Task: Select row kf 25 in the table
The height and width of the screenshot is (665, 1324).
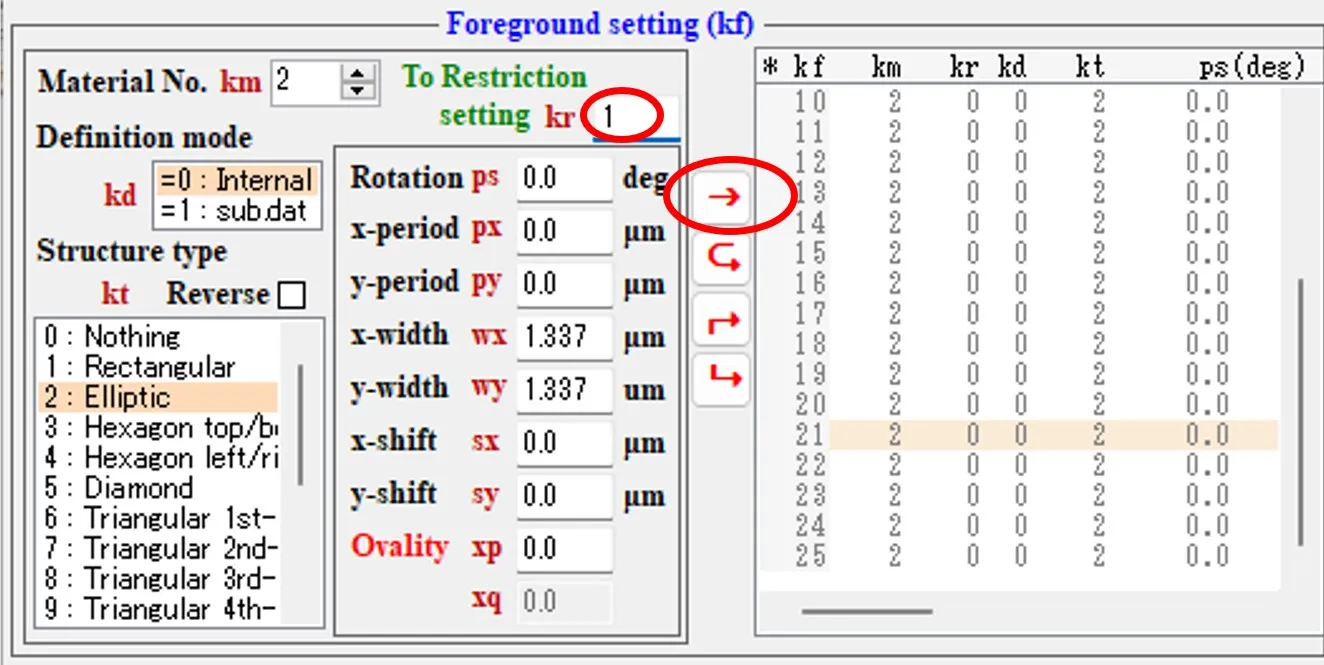Action: tap(1019, 556)
